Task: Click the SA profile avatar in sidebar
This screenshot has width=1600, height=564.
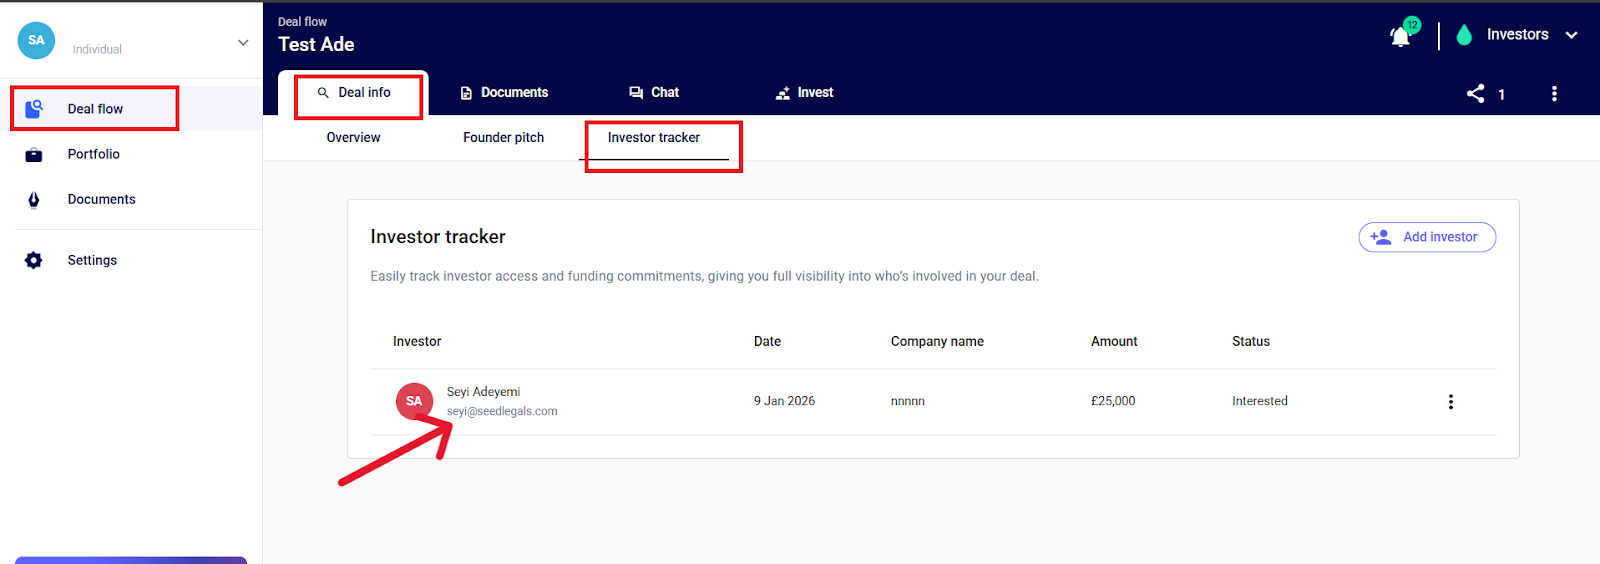Action: 36,41
